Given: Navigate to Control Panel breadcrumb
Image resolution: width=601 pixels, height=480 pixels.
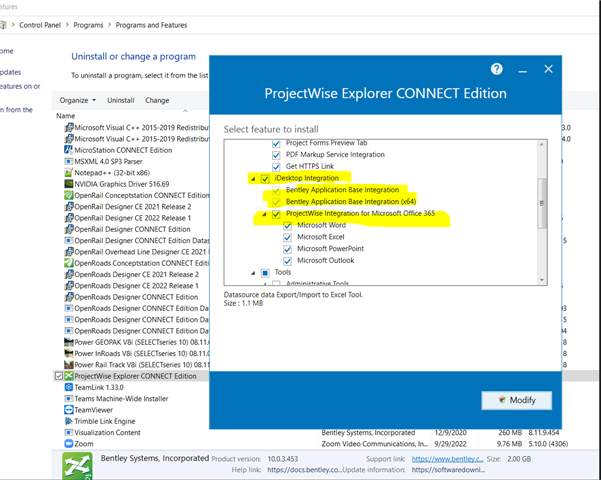Looking at the screenshot, I should (40, 25).
